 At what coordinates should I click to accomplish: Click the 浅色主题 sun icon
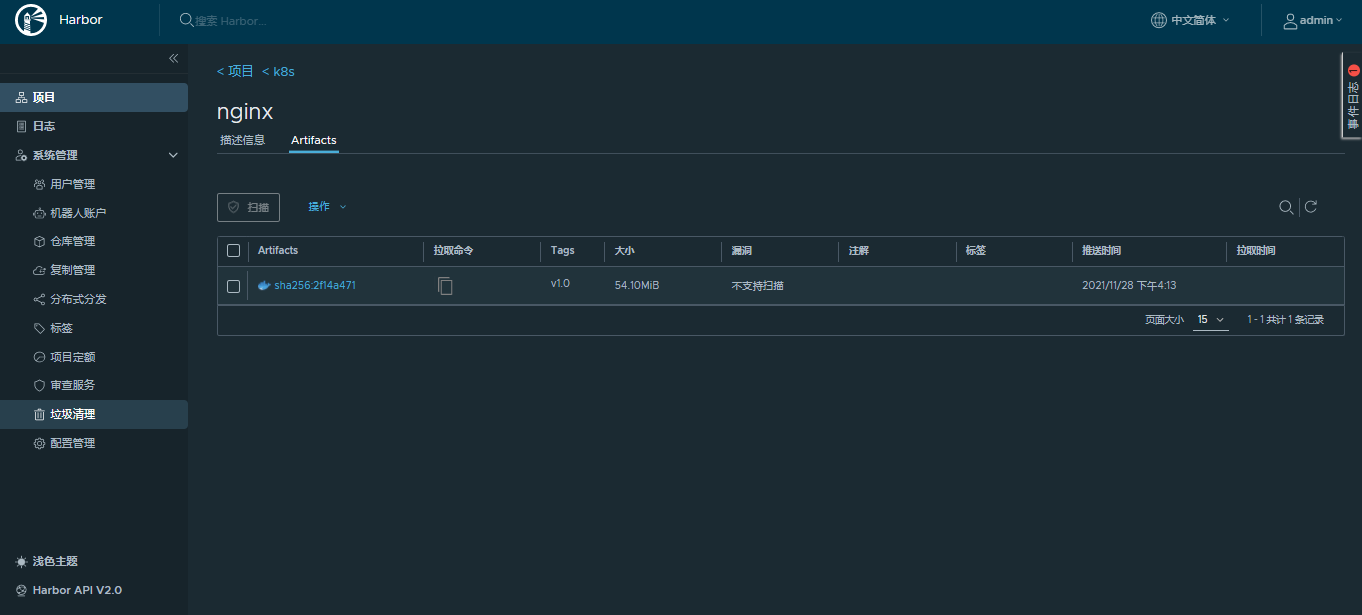tap(21, 561)
